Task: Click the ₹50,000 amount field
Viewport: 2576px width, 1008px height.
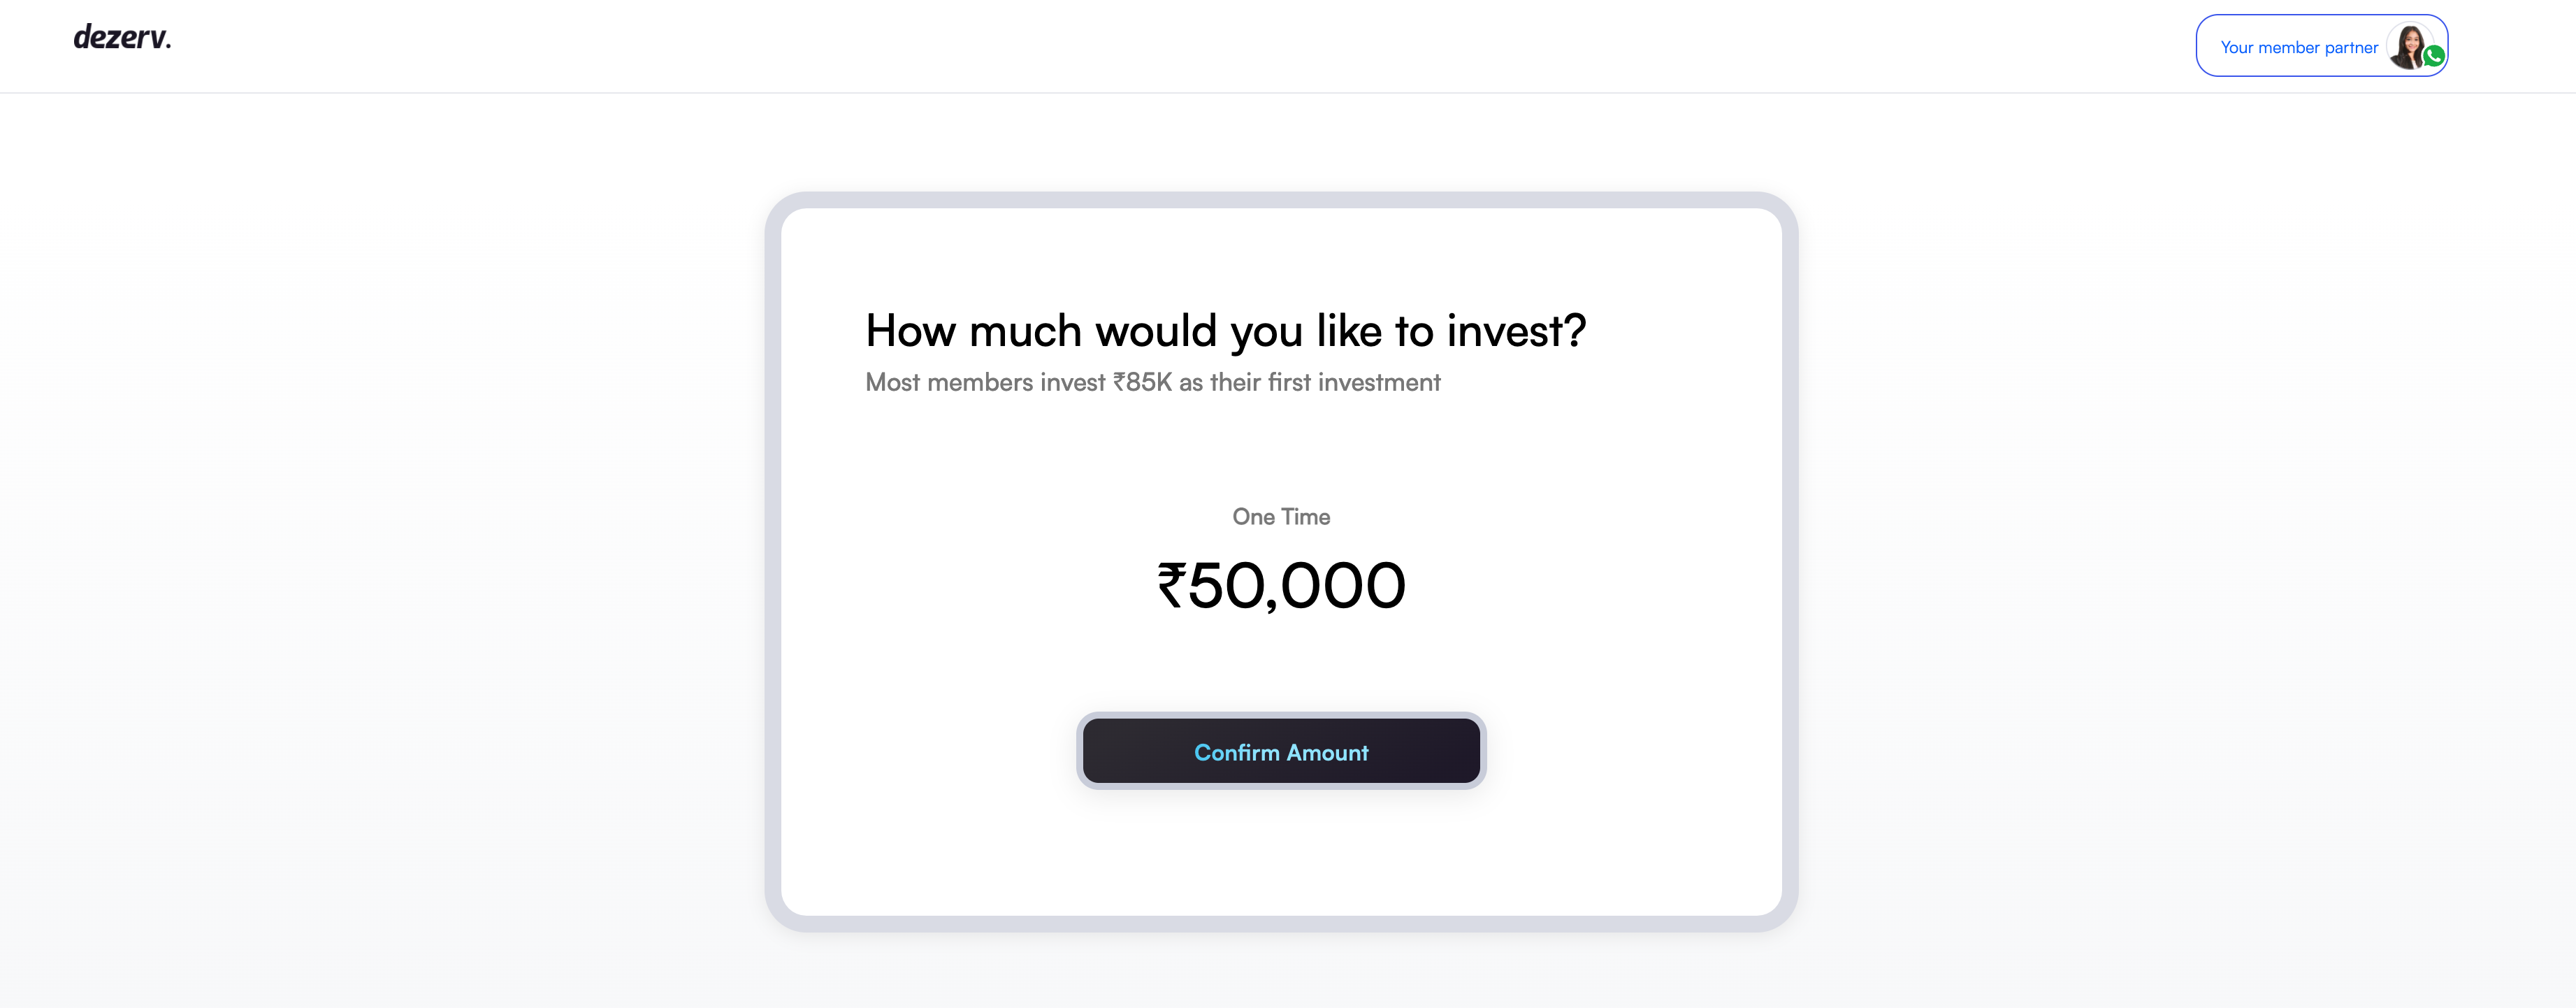Action: tap(1281, 585)
